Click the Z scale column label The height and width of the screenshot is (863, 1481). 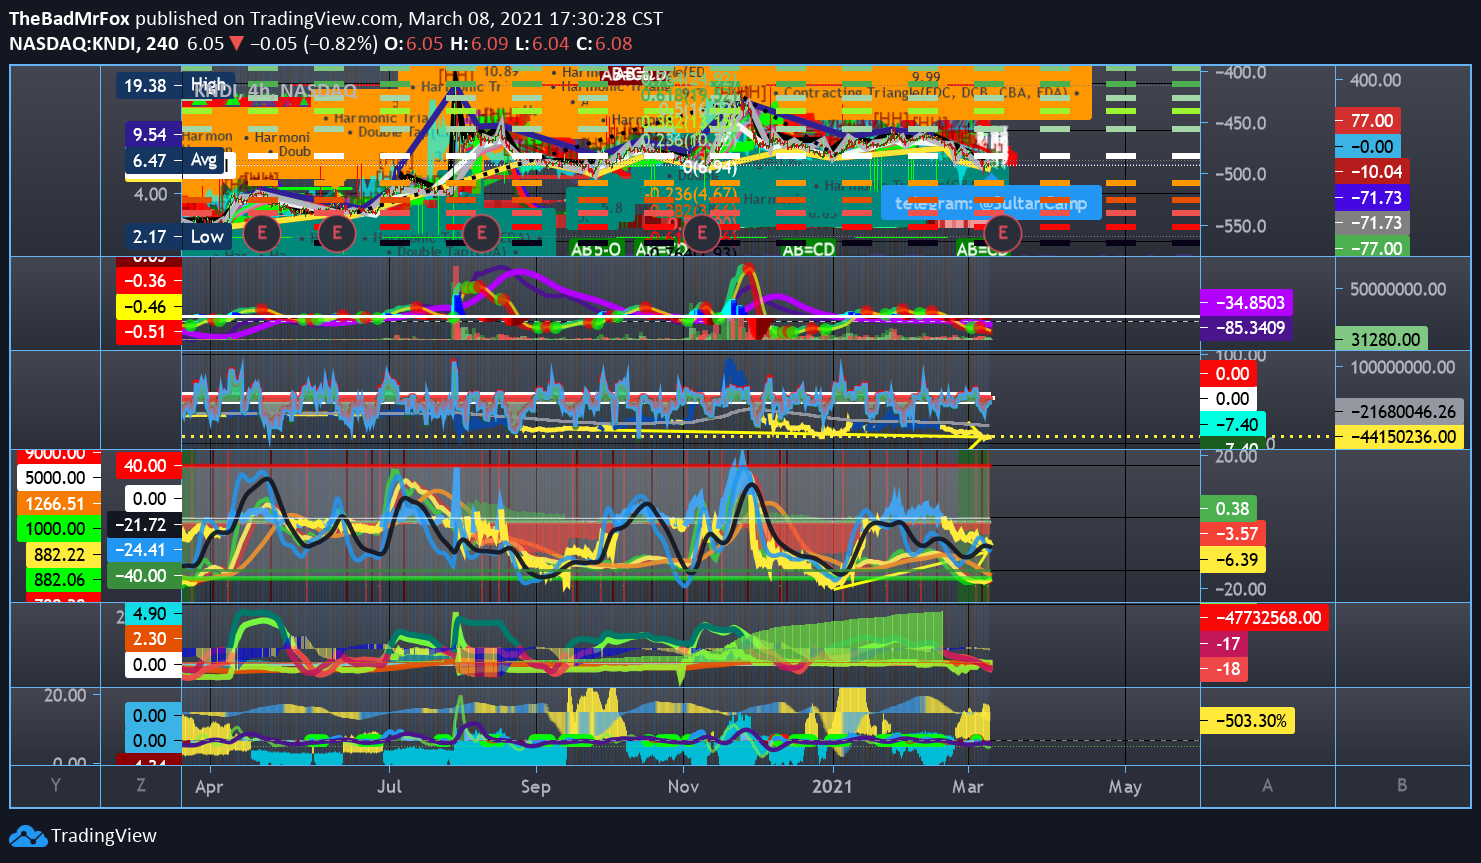pyautogui.click(x=141, y=786)
